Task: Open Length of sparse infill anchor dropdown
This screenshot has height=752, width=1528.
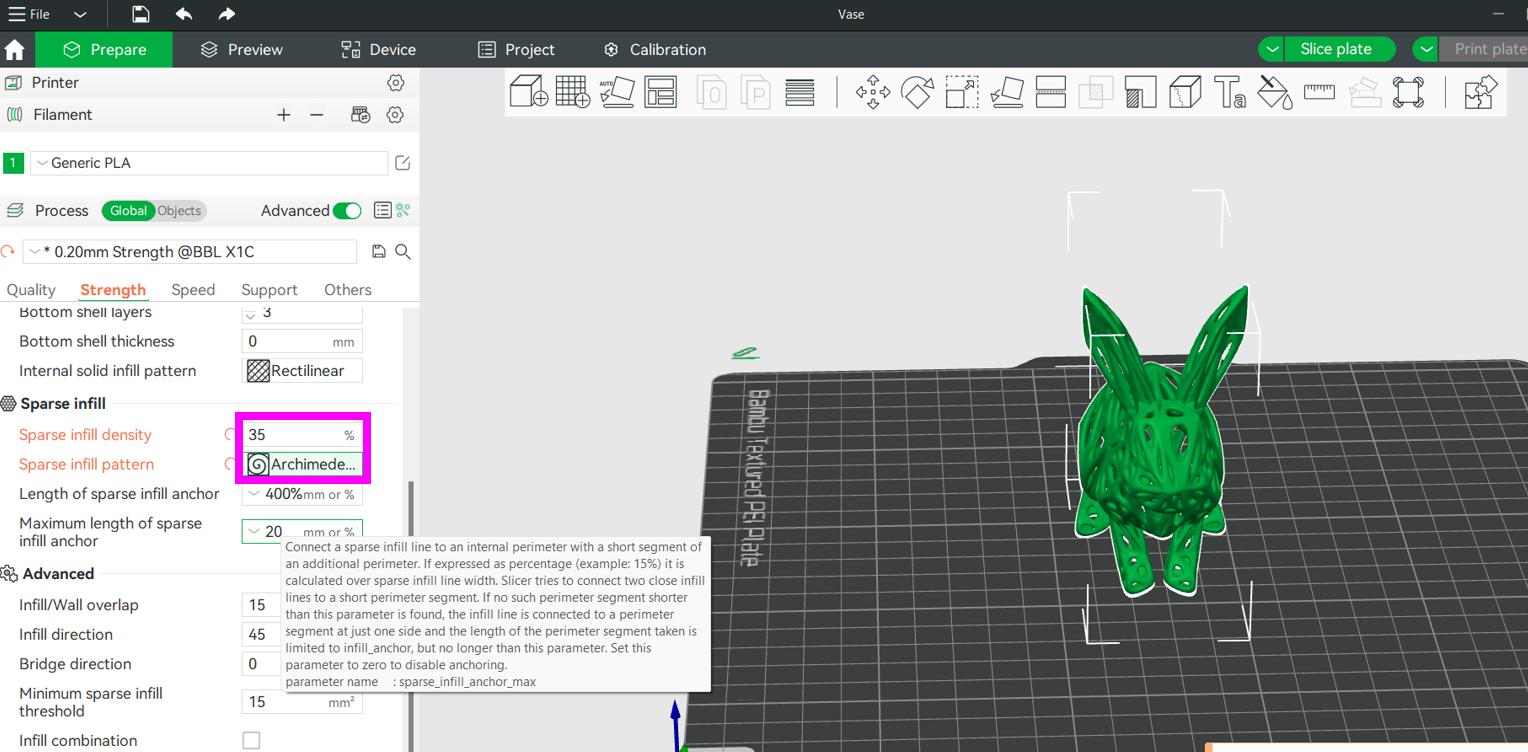Action: click(302, 494)
